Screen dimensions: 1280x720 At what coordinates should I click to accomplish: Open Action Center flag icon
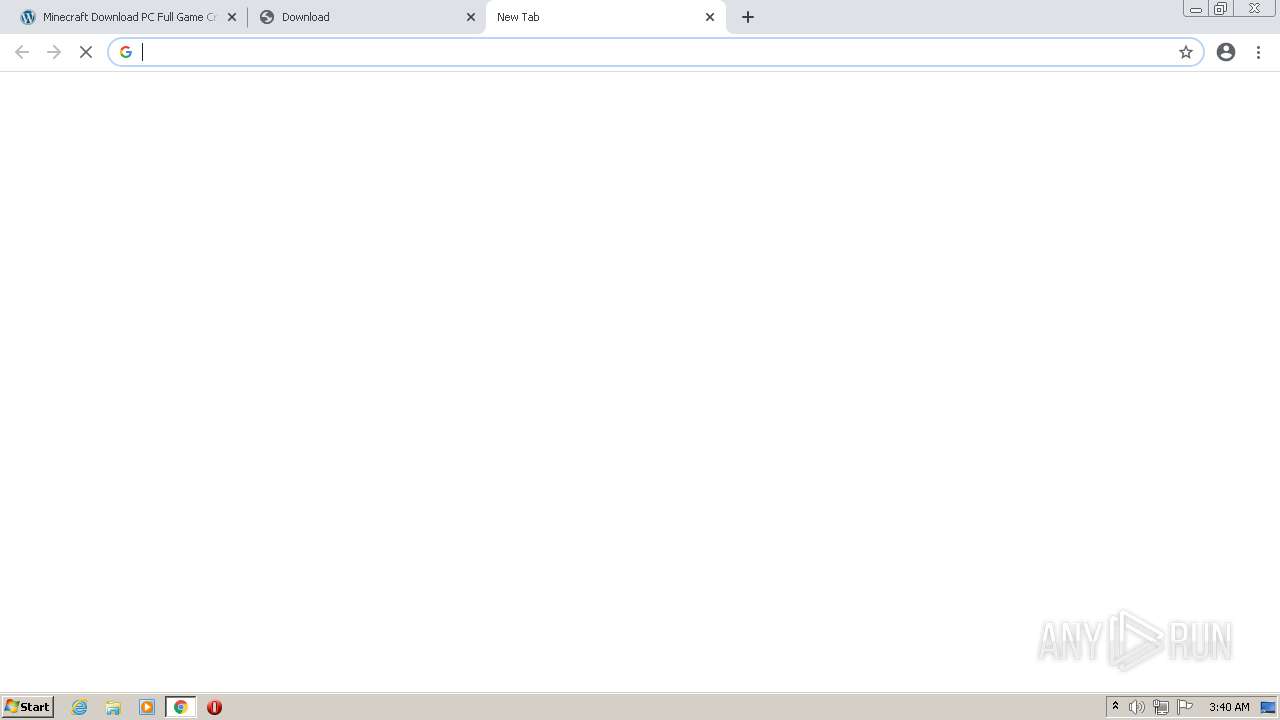pyautogui.click(x=1185, y=707)
